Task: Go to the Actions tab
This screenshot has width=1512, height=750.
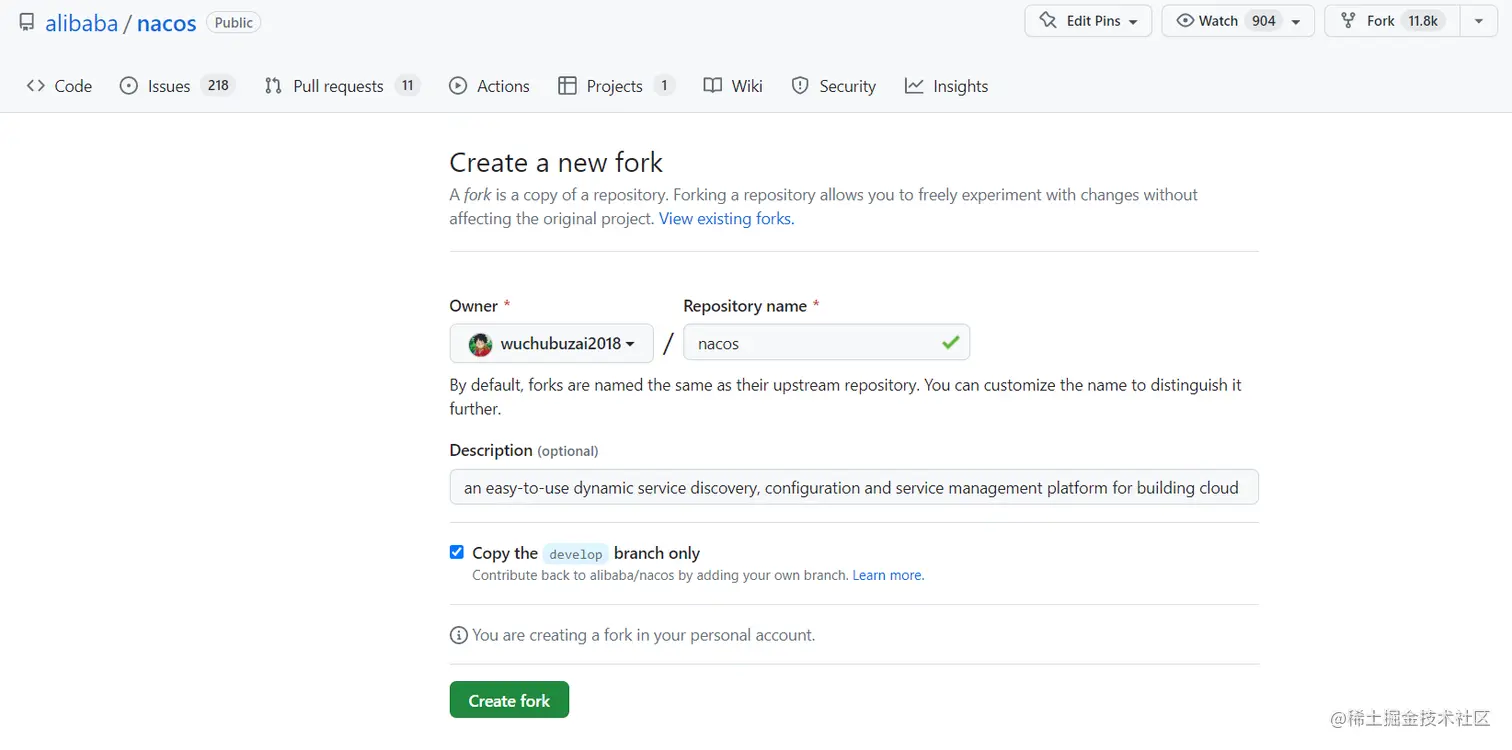Action: point(489,86)
